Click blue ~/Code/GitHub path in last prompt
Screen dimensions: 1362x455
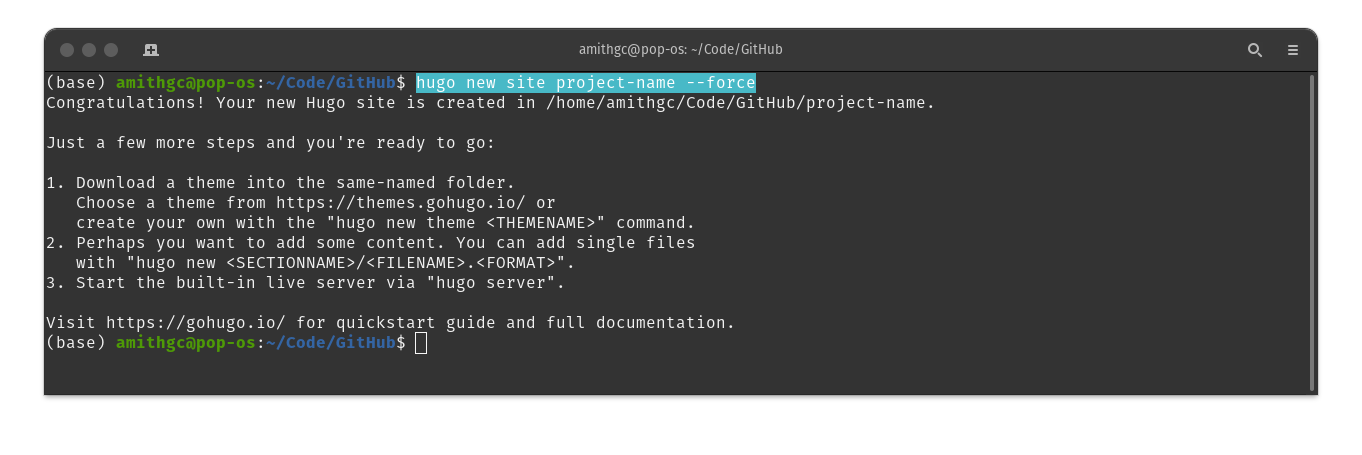click(331, 343)
